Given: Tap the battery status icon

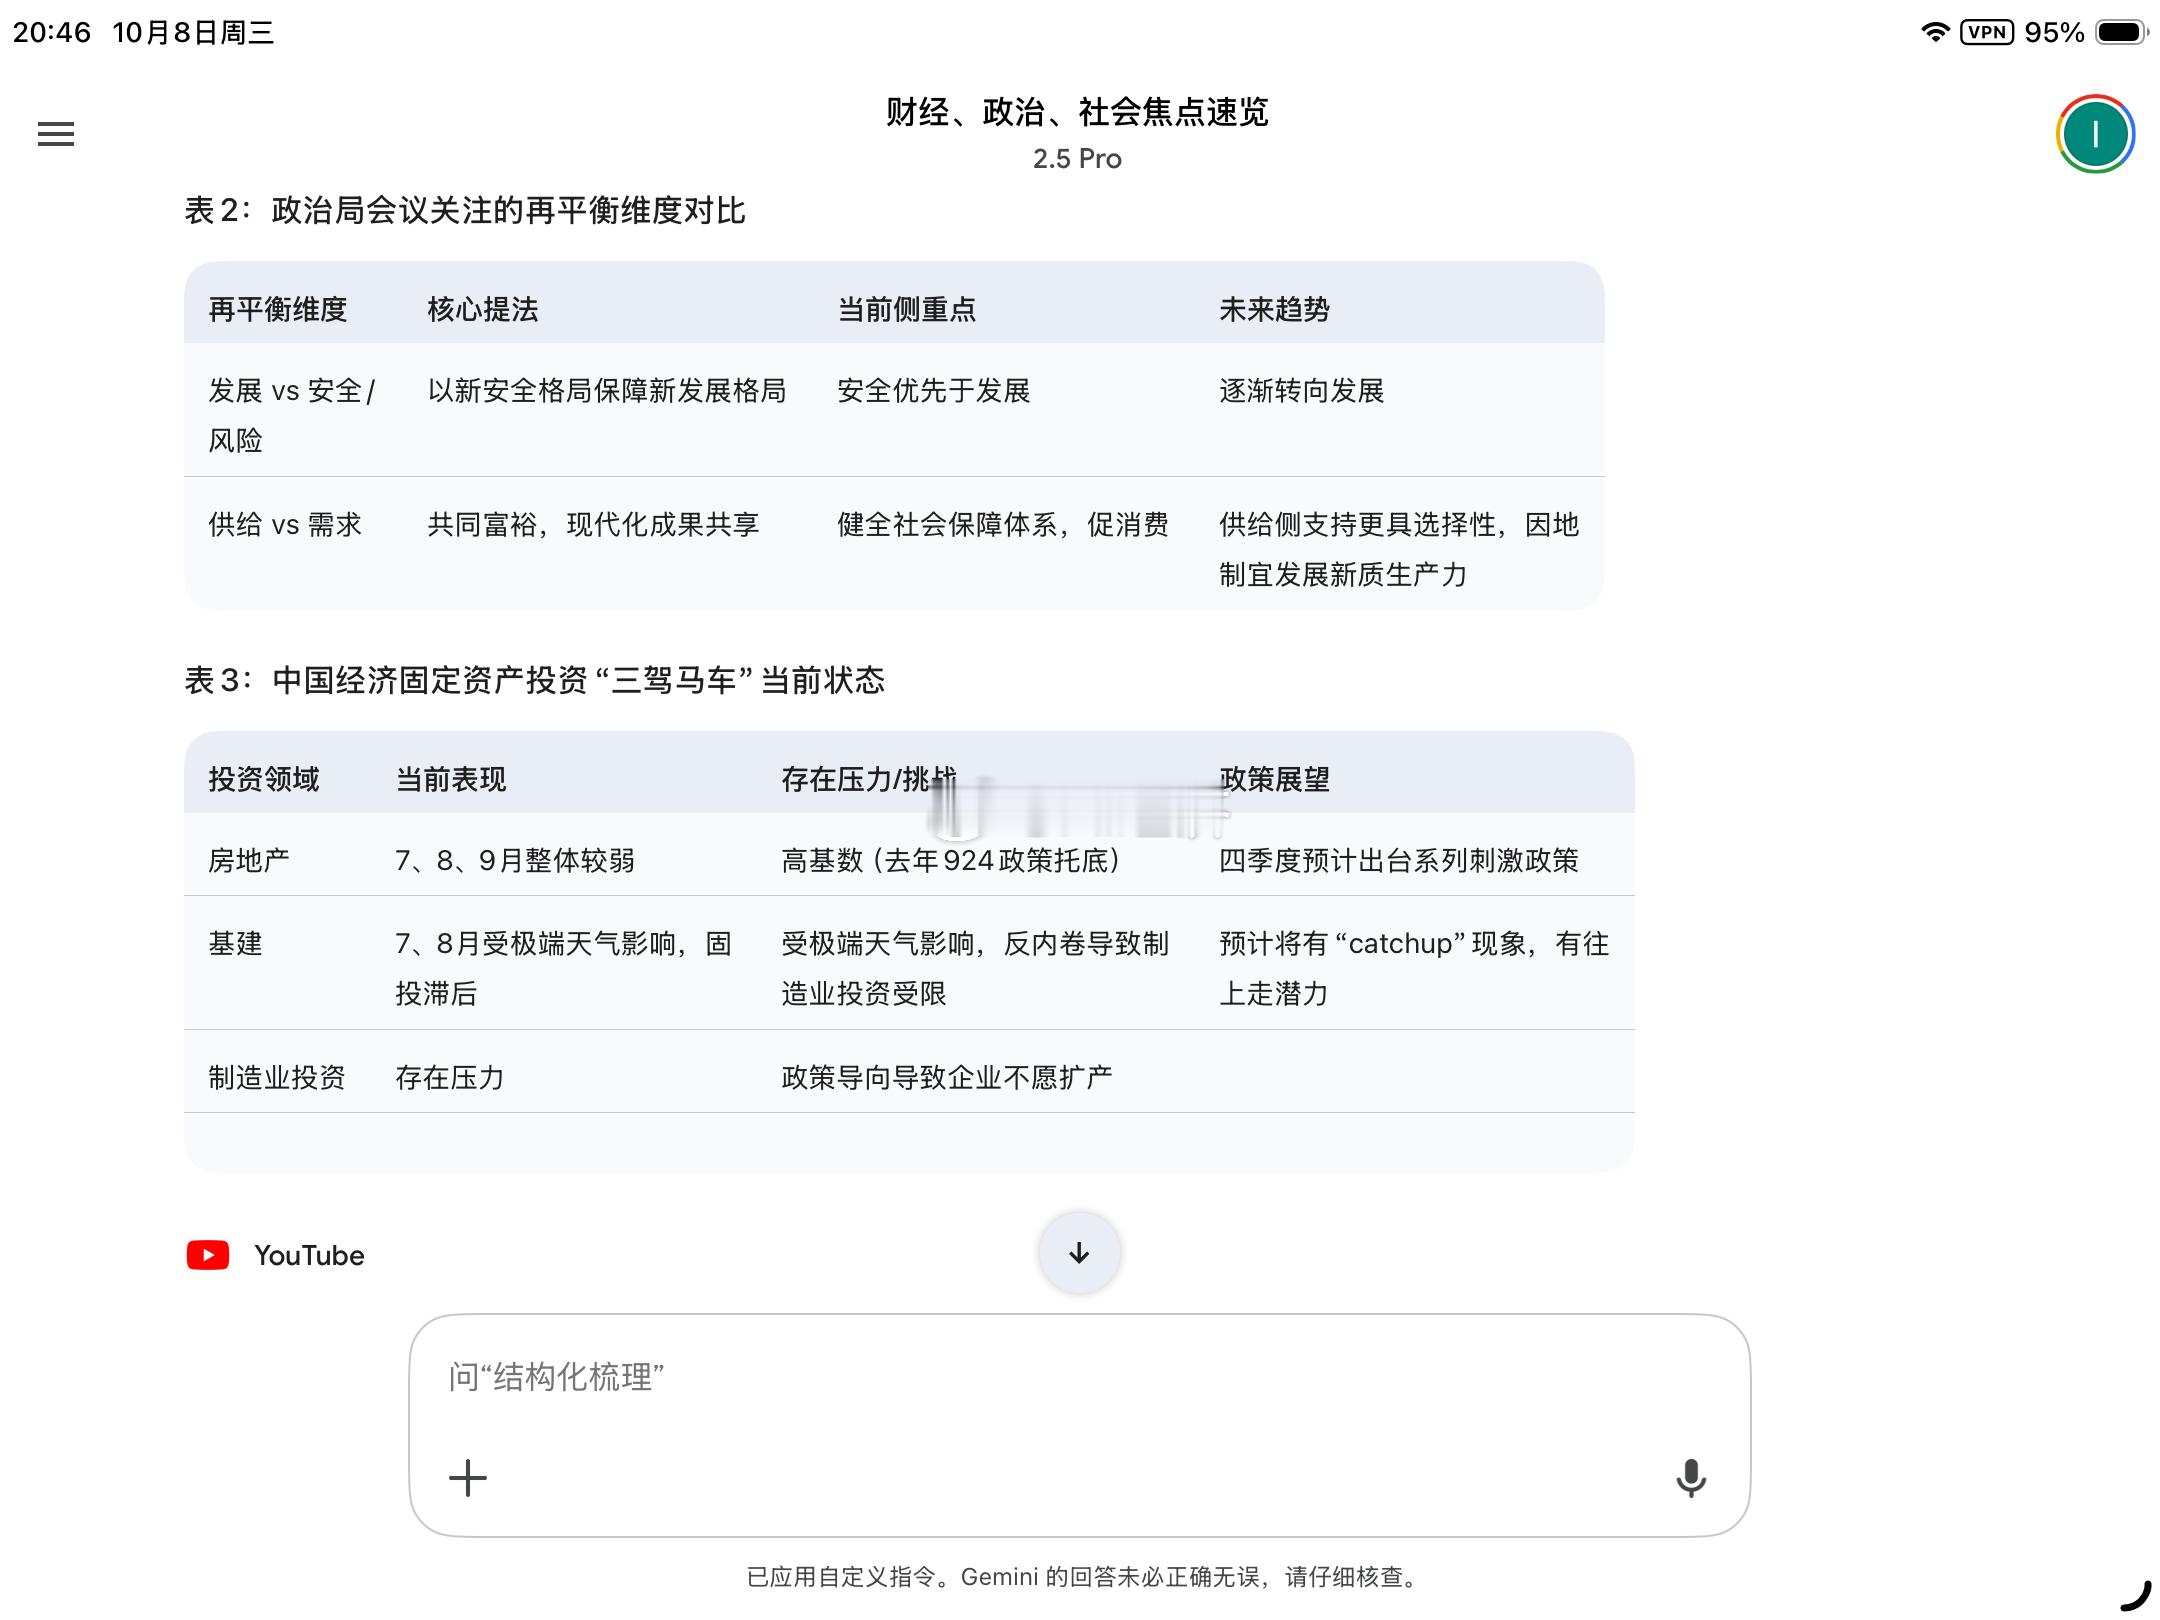Looking at the screenshot, I should coord(2121,32).
